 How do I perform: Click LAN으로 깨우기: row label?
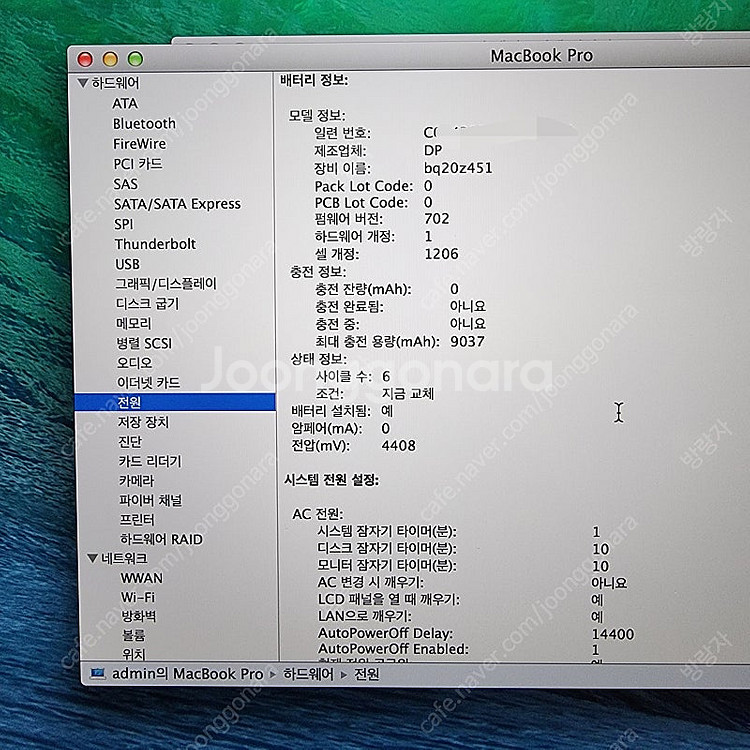coord(365,616)
